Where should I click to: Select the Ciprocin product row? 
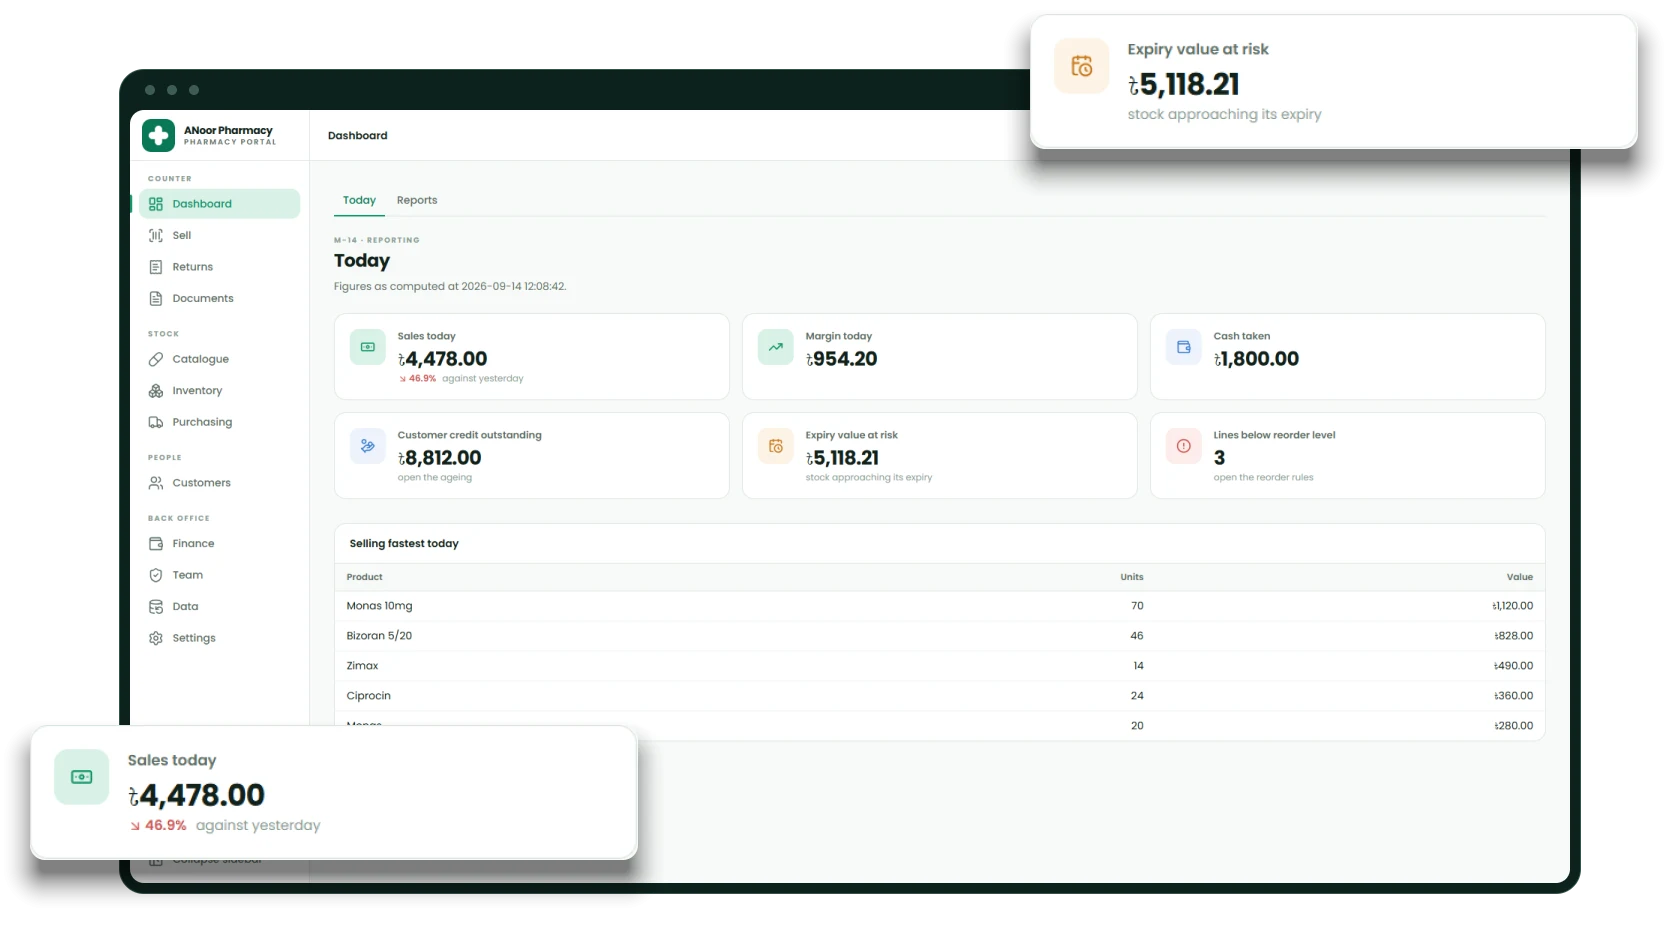[x=939, y=696]
